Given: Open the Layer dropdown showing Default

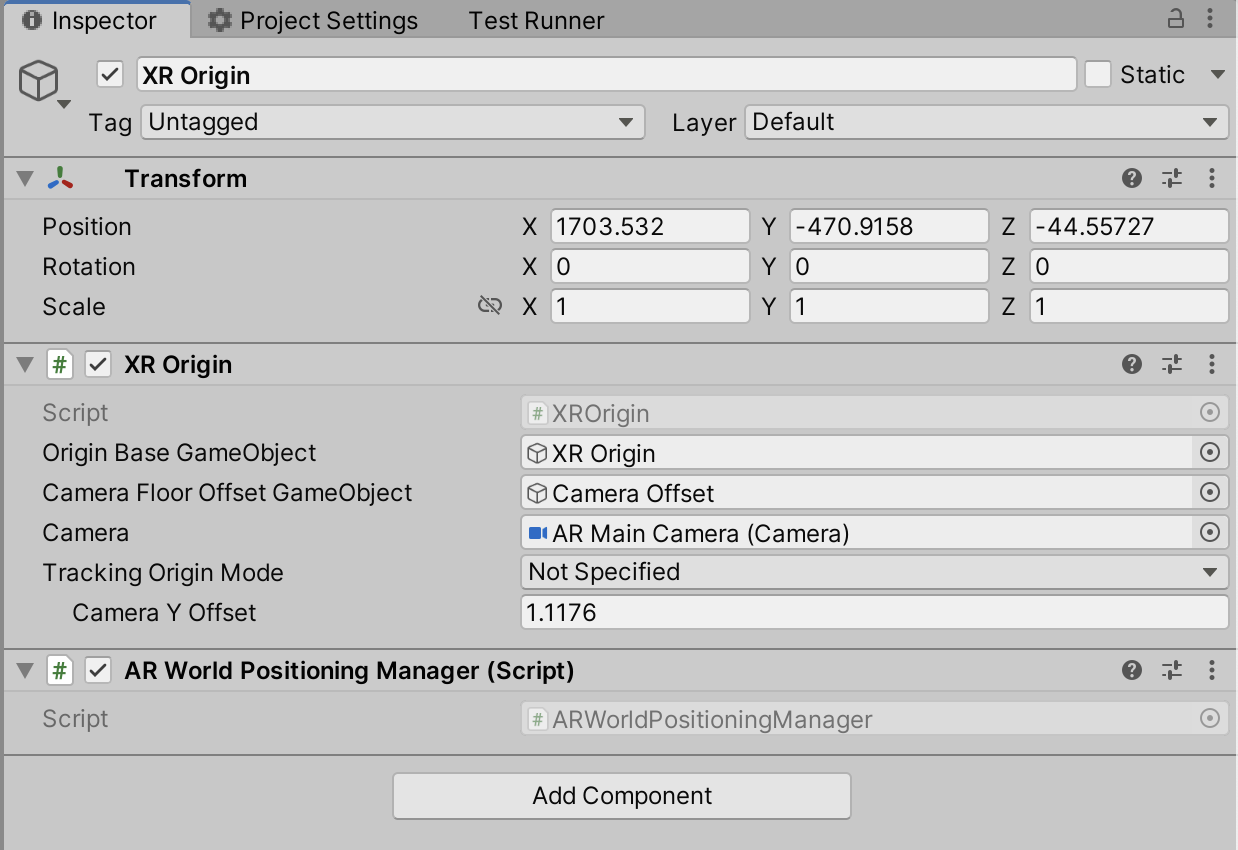Looking at the screenshot, I should click(986, 122).
